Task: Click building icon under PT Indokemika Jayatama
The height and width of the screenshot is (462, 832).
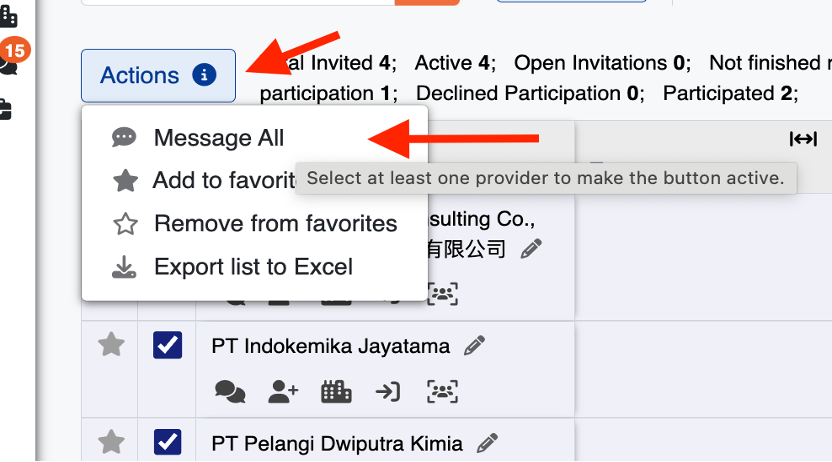Action: tap(336, 392)
